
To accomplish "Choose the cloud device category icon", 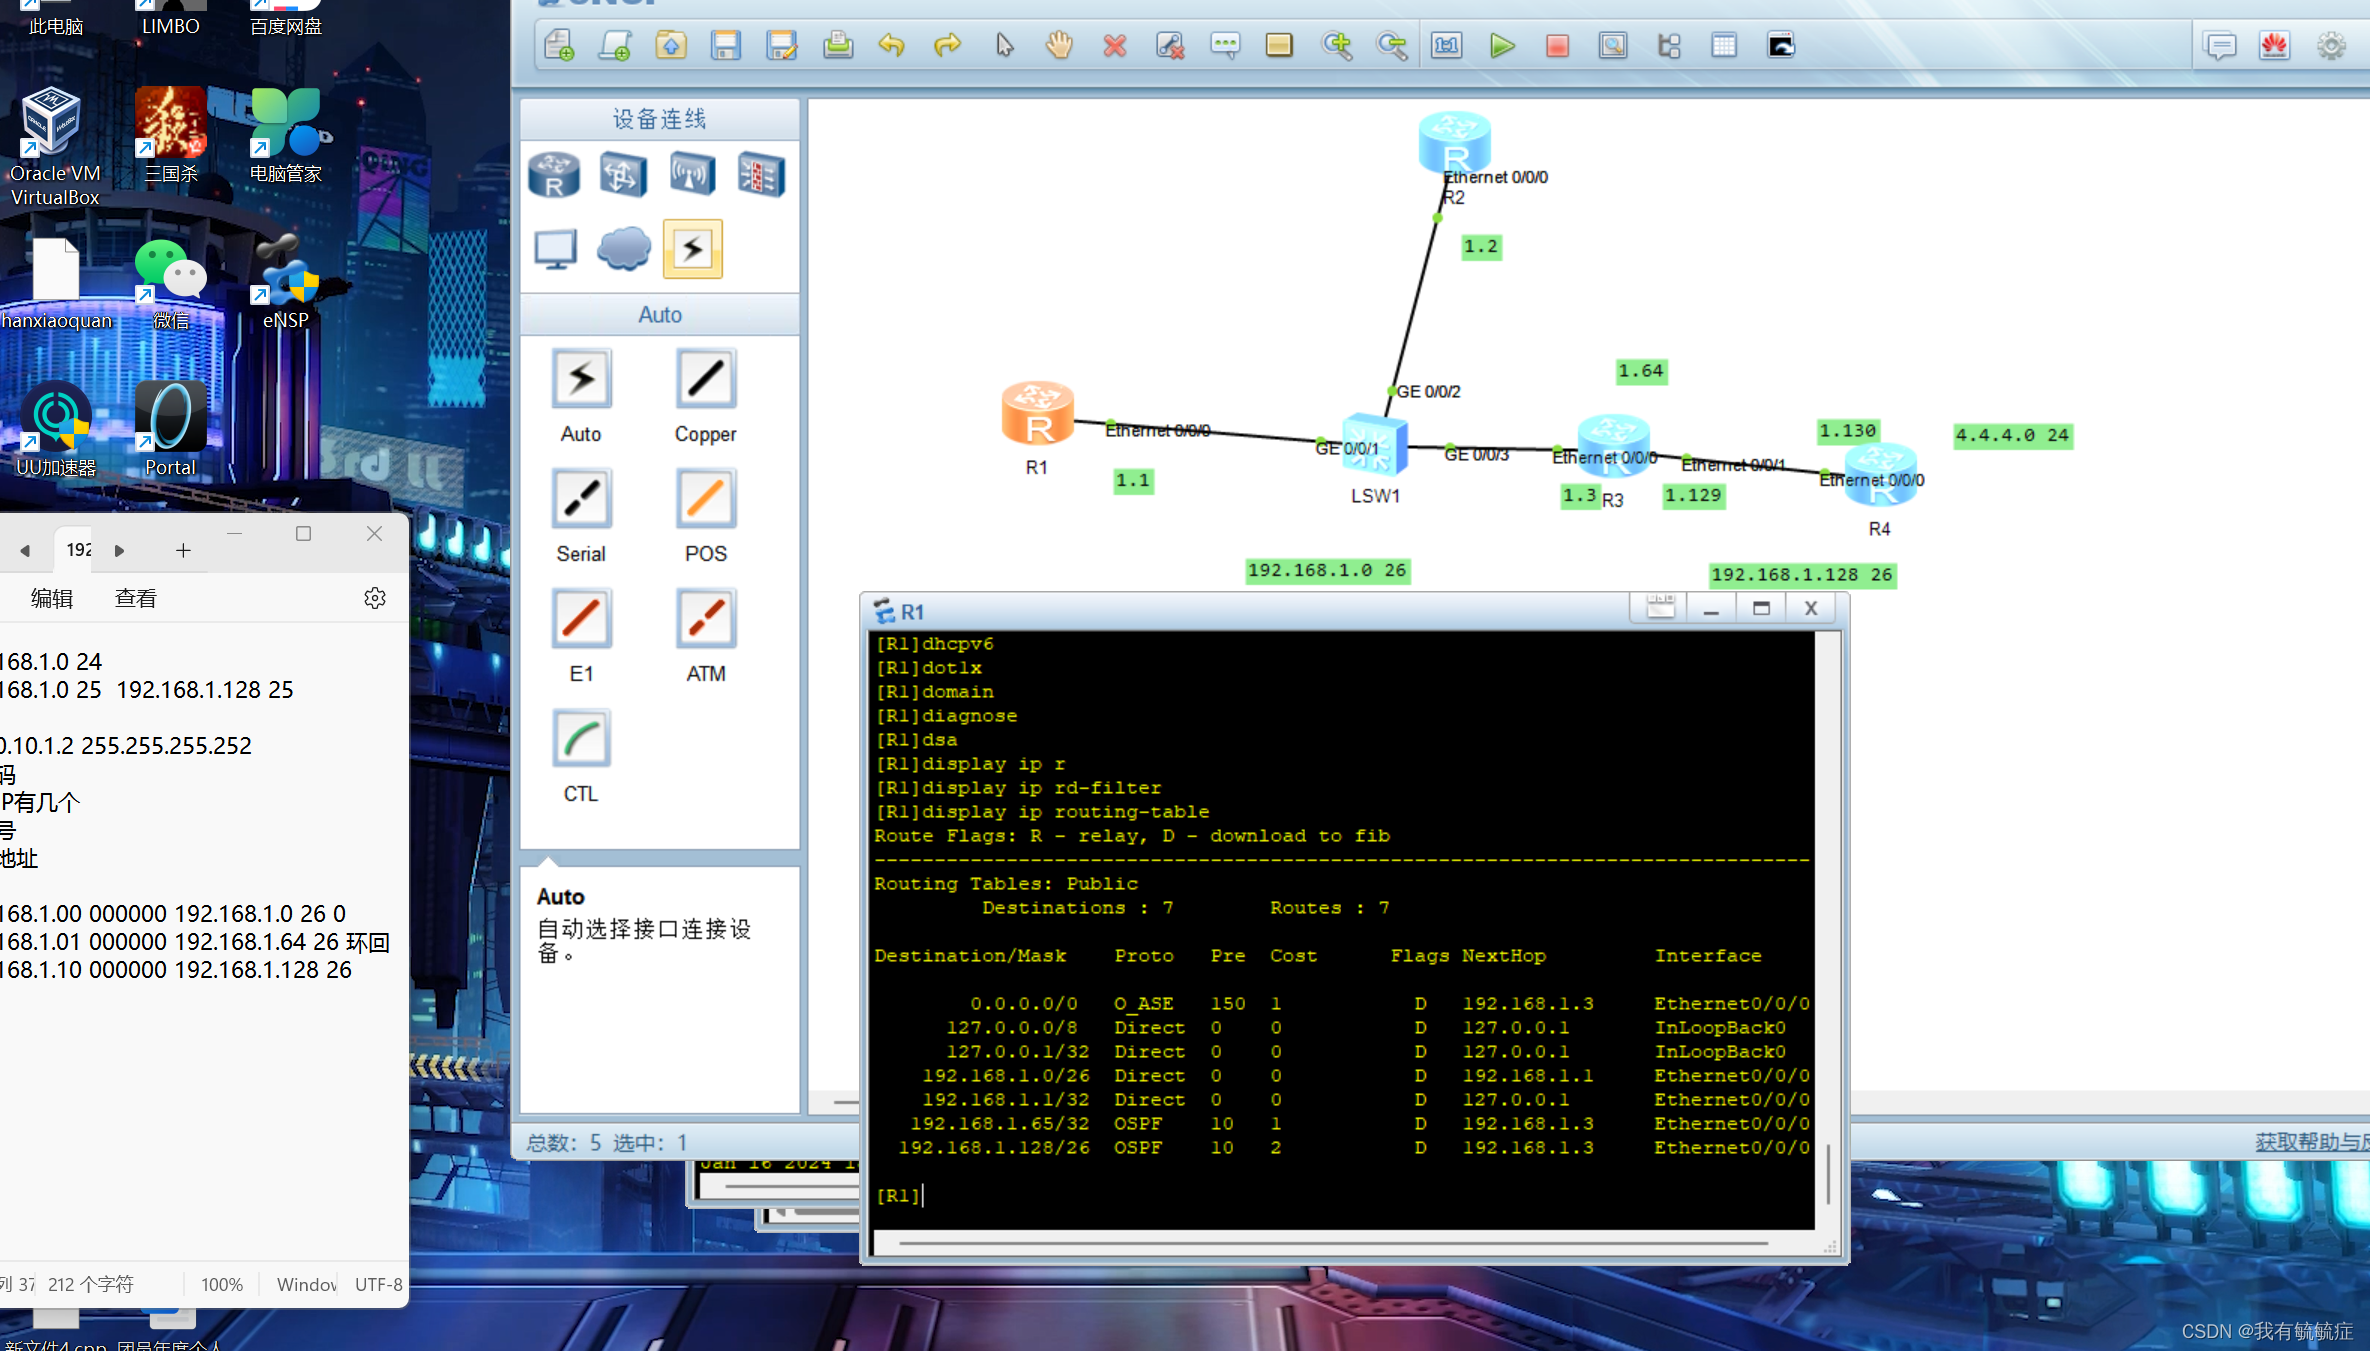I will tap(623, 248).
